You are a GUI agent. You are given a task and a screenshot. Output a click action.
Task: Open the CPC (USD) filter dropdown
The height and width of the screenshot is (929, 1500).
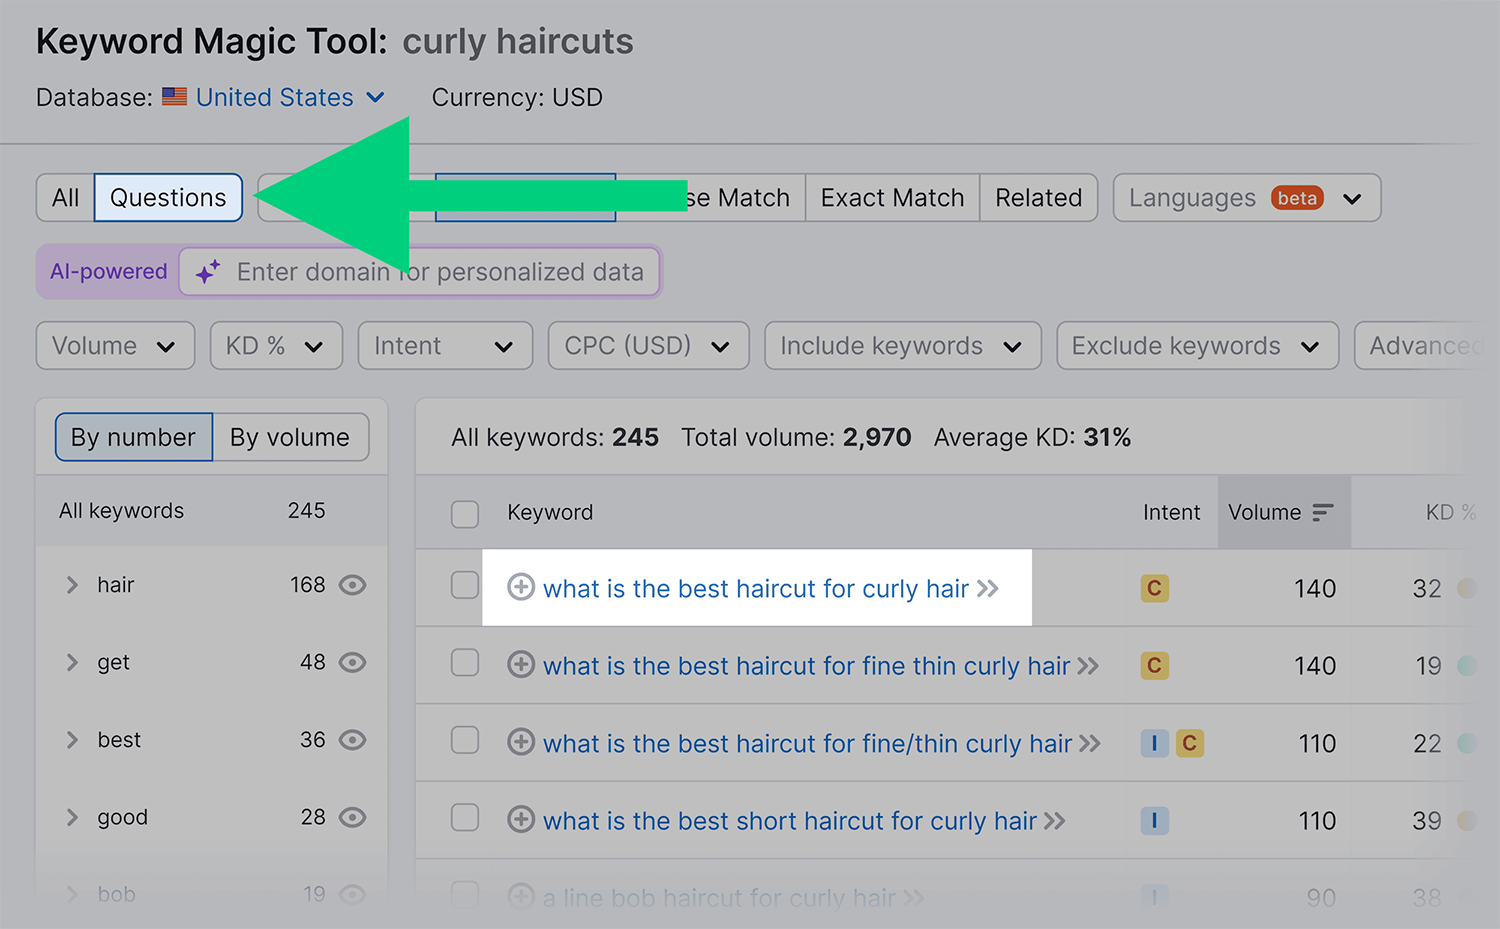point(648,346)
